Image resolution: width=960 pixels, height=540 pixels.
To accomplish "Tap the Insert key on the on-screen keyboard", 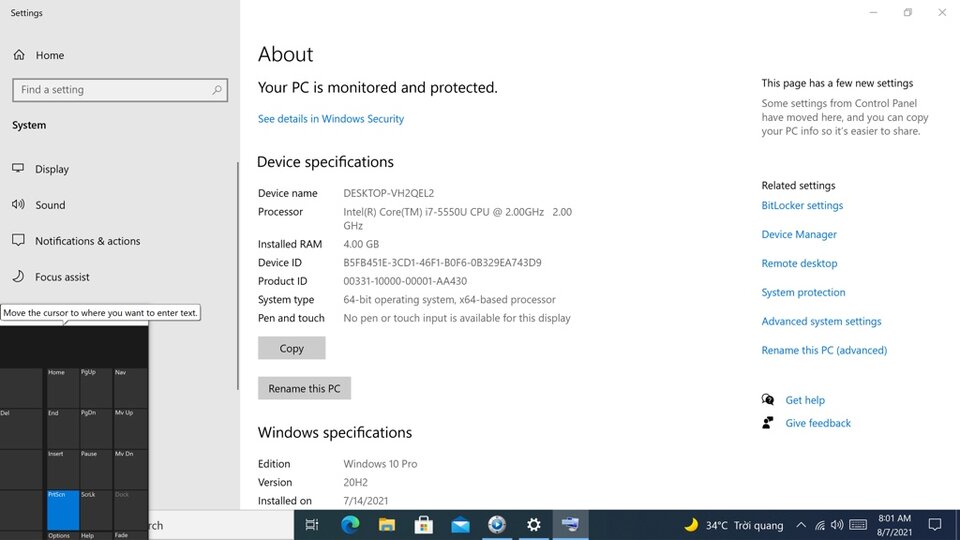I will pyautogui.click(x=62, y=469).
